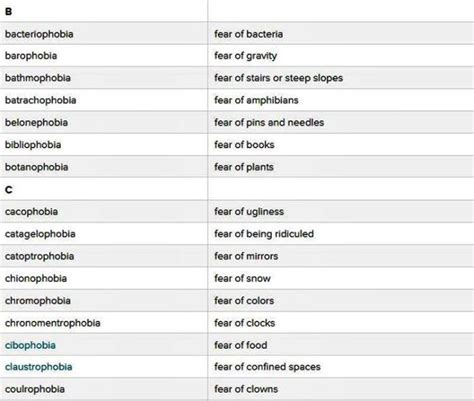Open the claustrophobia link
The height and width of the screenshot is (401, 474).
(39, 367)
